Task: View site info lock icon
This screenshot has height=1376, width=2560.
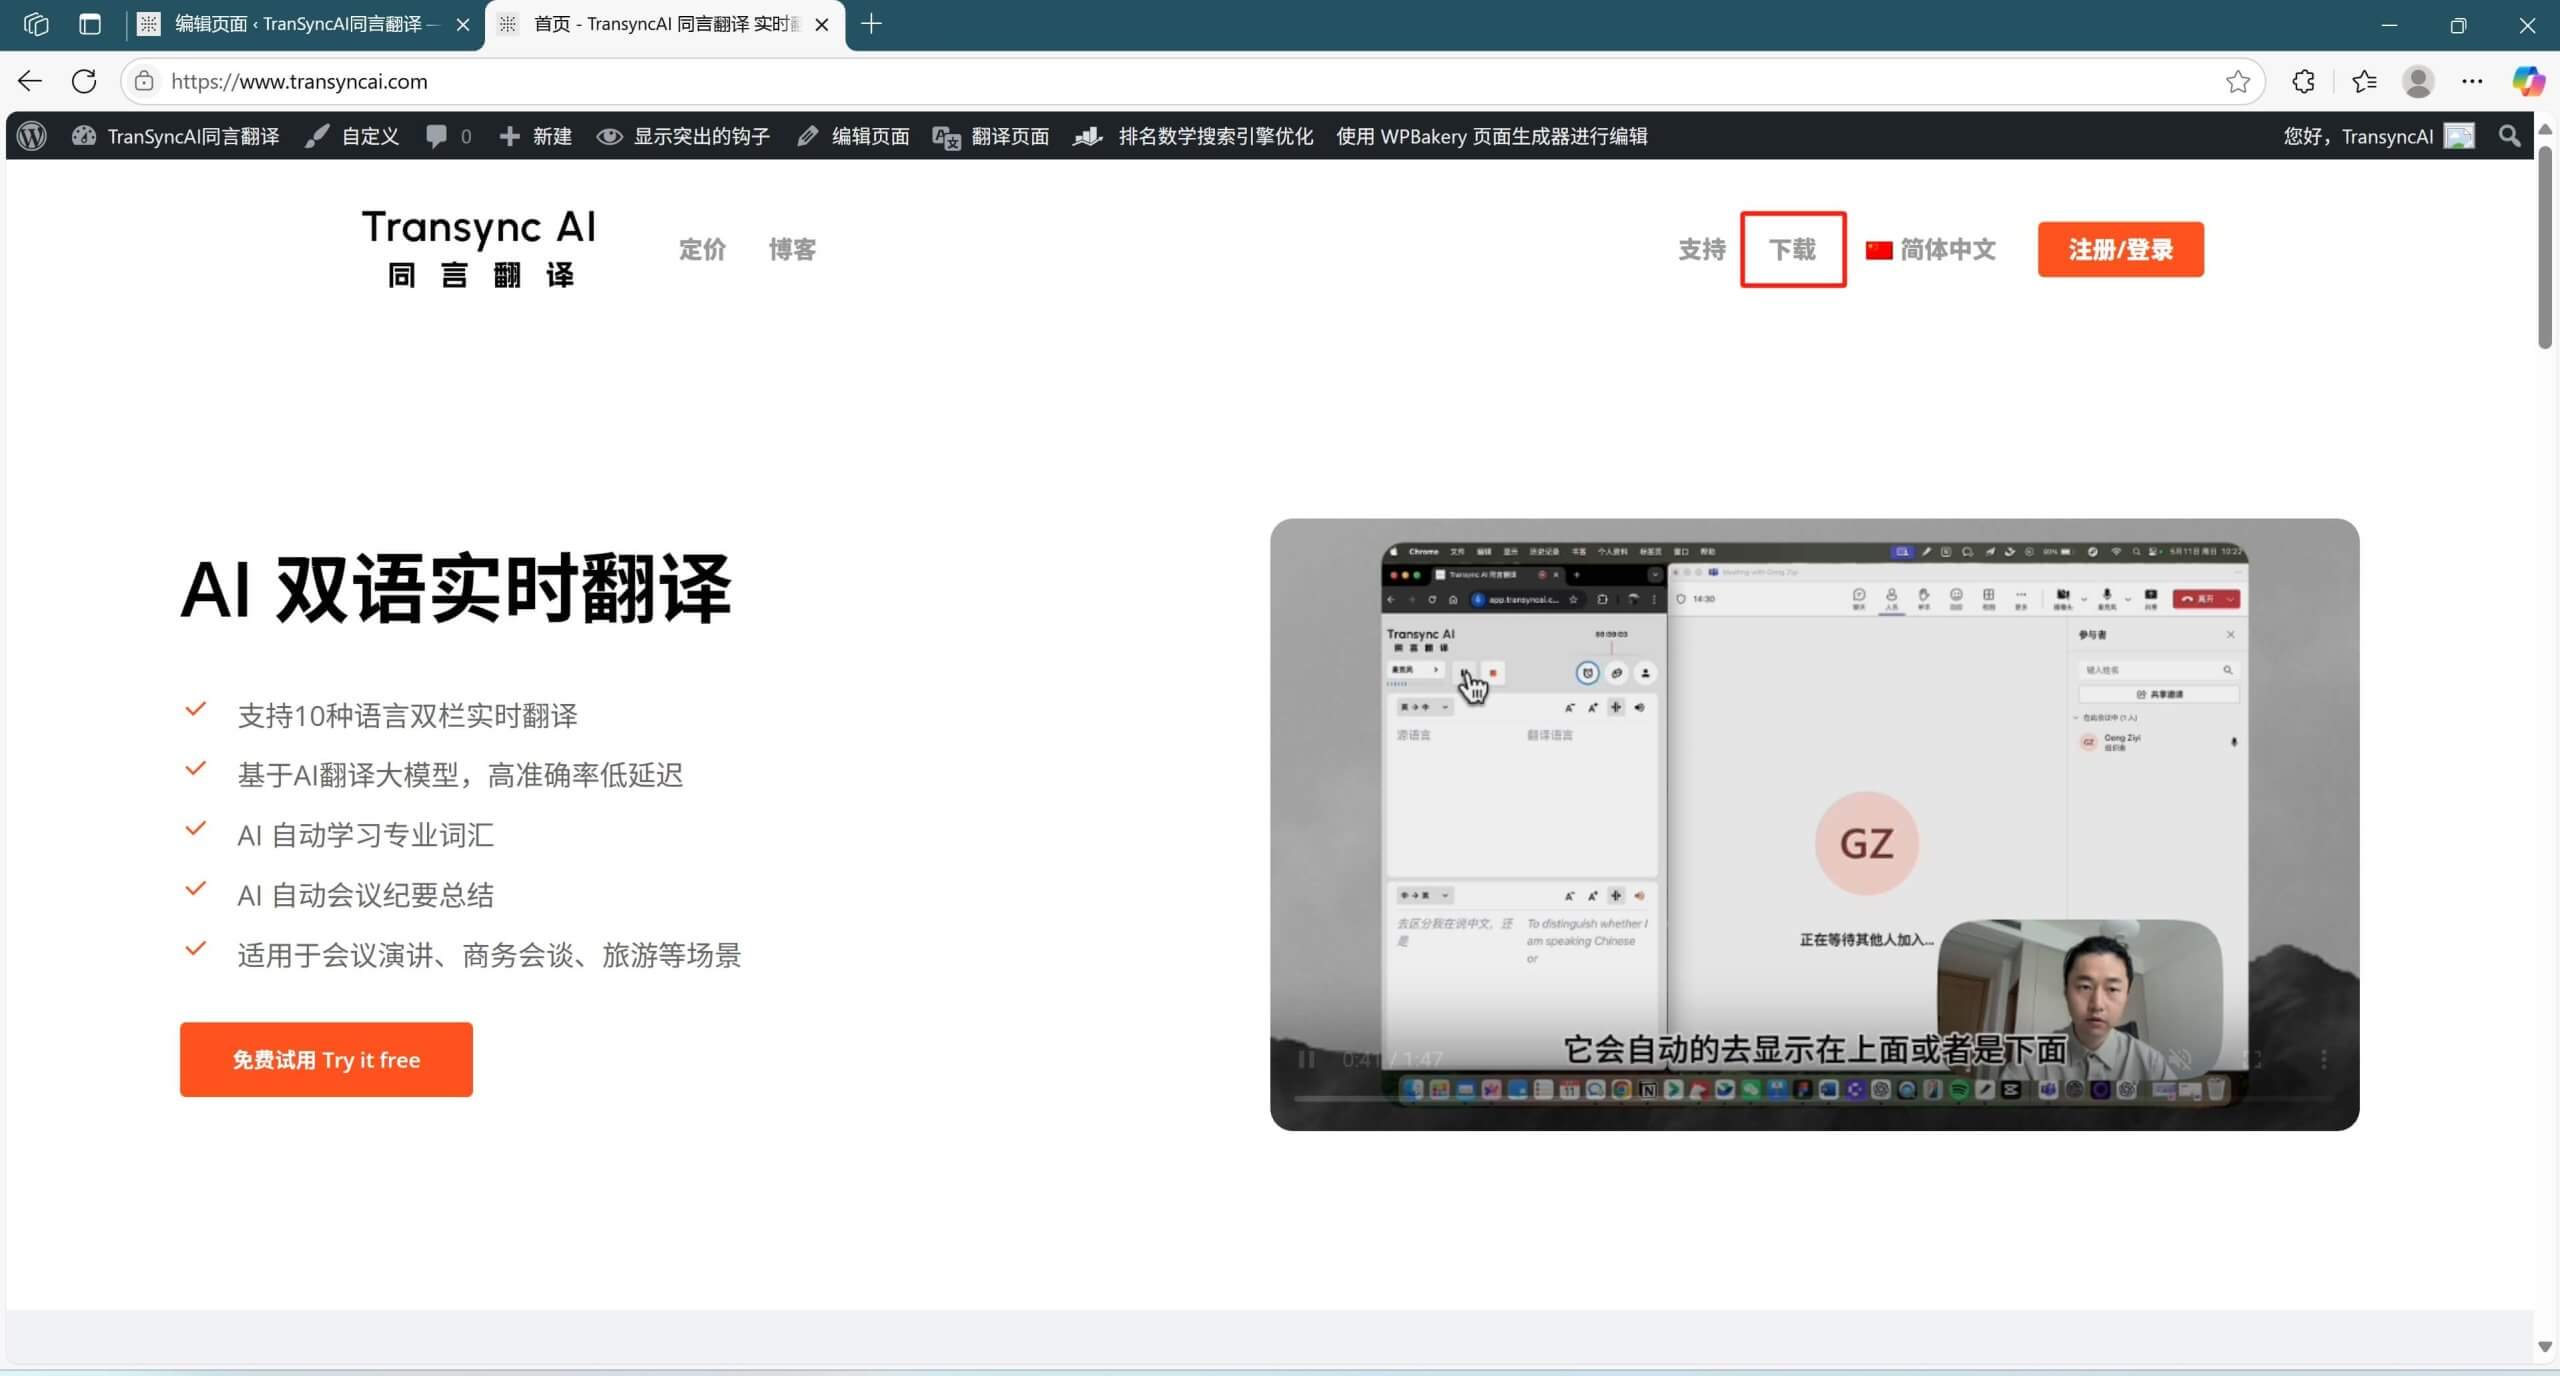Action: [144, 81]
